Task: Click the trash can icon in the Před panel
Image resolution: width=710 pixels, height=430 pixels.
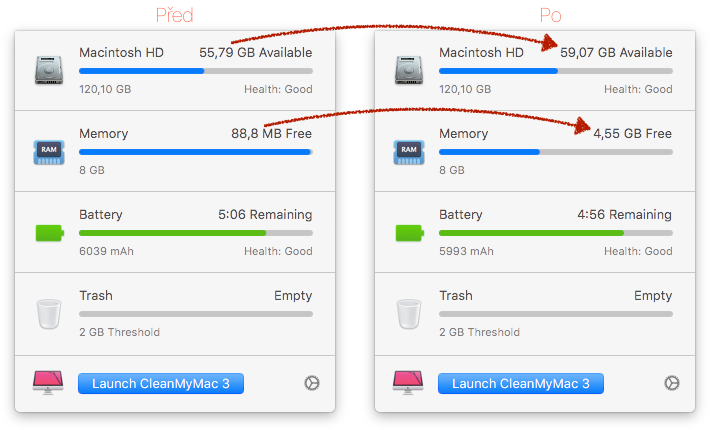Action: [x=49, y=314]
